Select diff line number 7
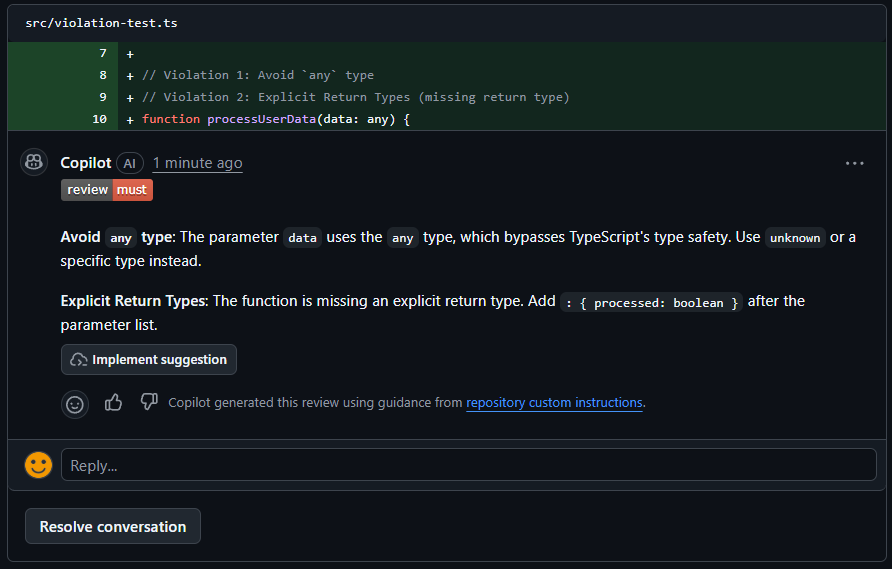Screen dimensions: 892x569 (x=103, y=53)
